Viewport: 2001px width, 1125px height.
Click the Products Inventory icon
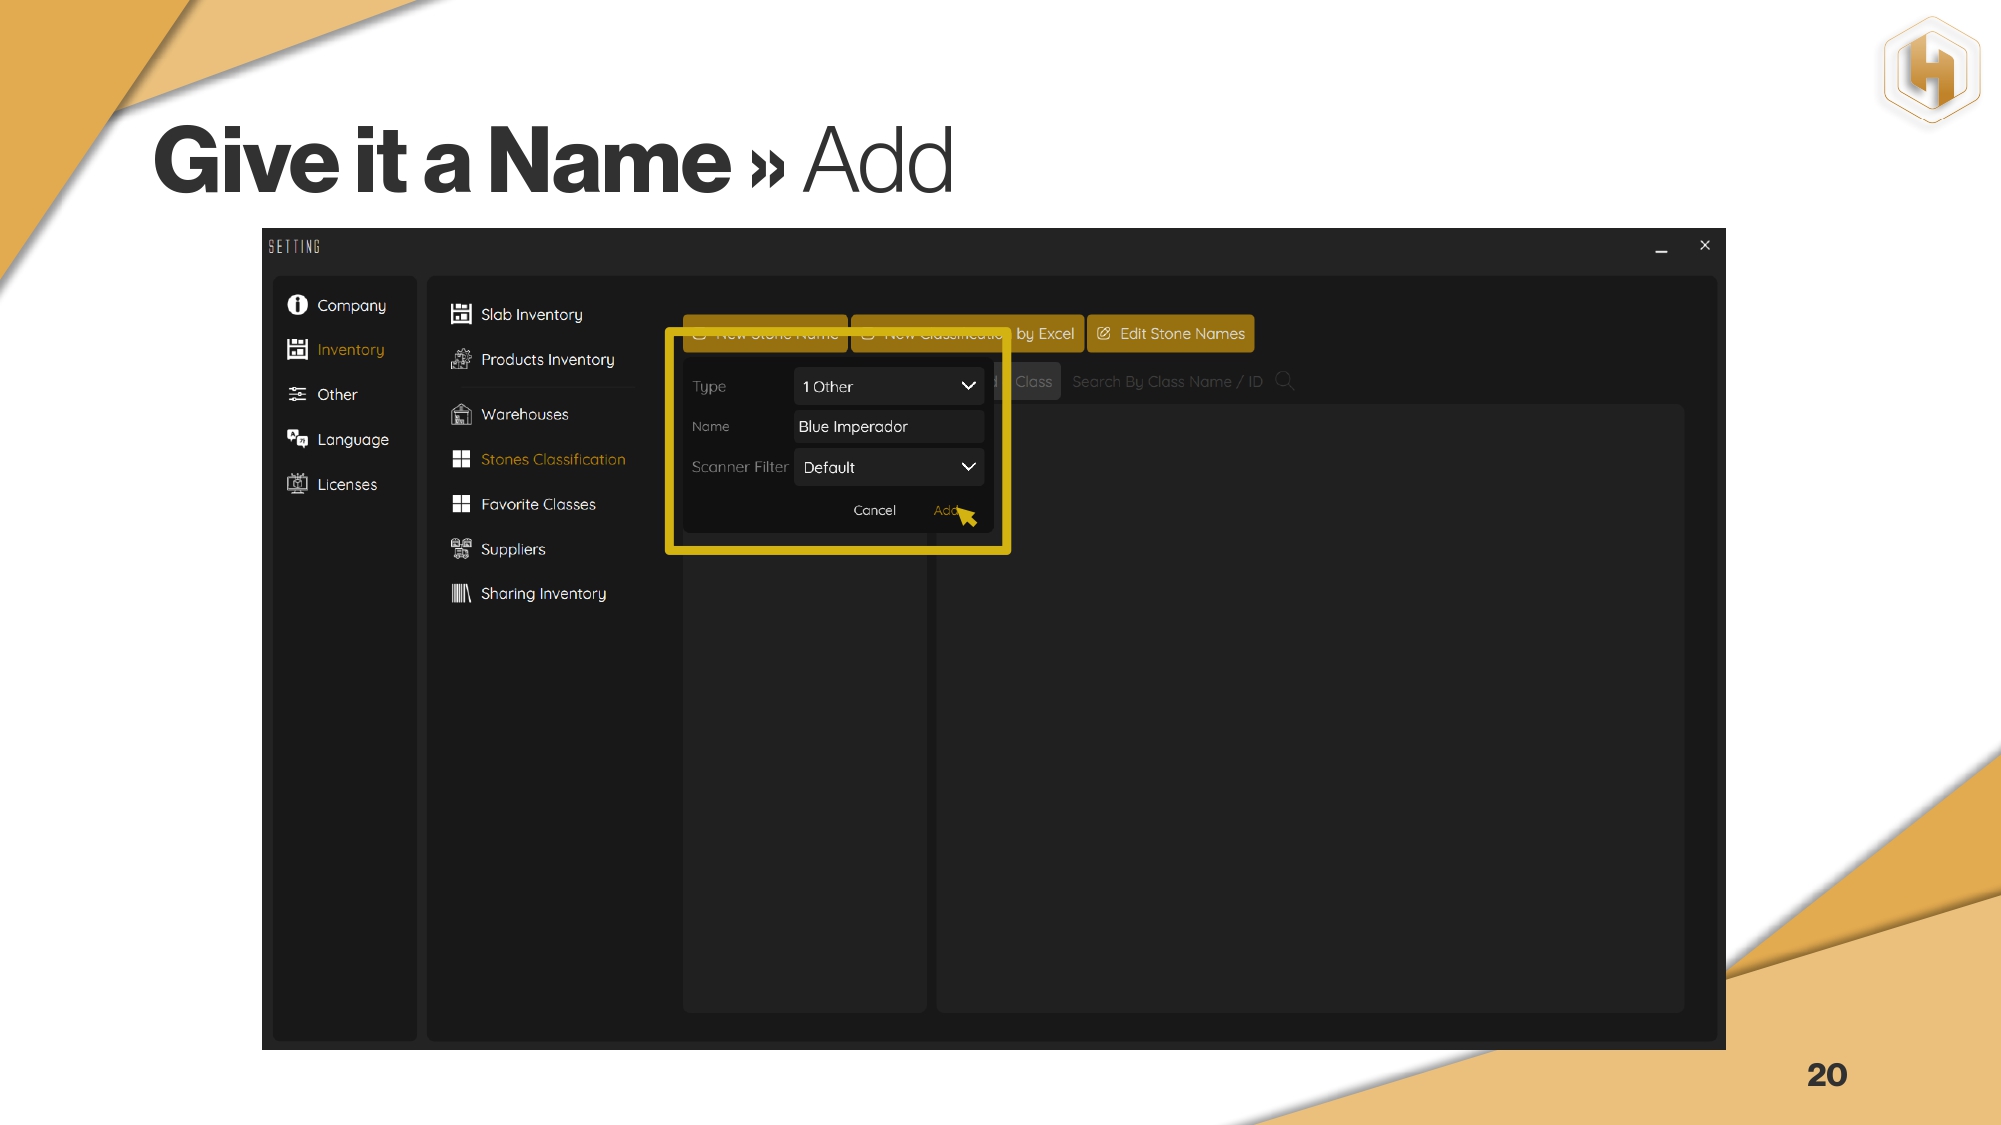(461, 359)
